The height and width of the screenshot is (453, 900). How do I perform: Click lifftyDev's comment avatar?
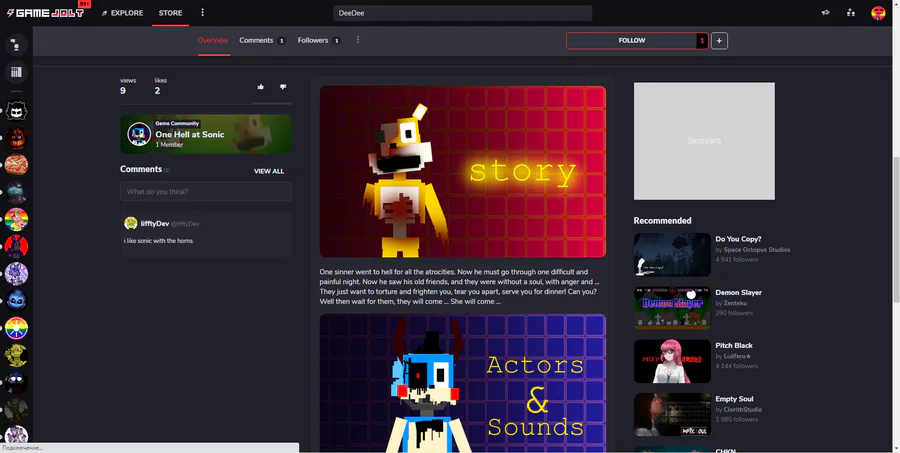tap(131, 223)
